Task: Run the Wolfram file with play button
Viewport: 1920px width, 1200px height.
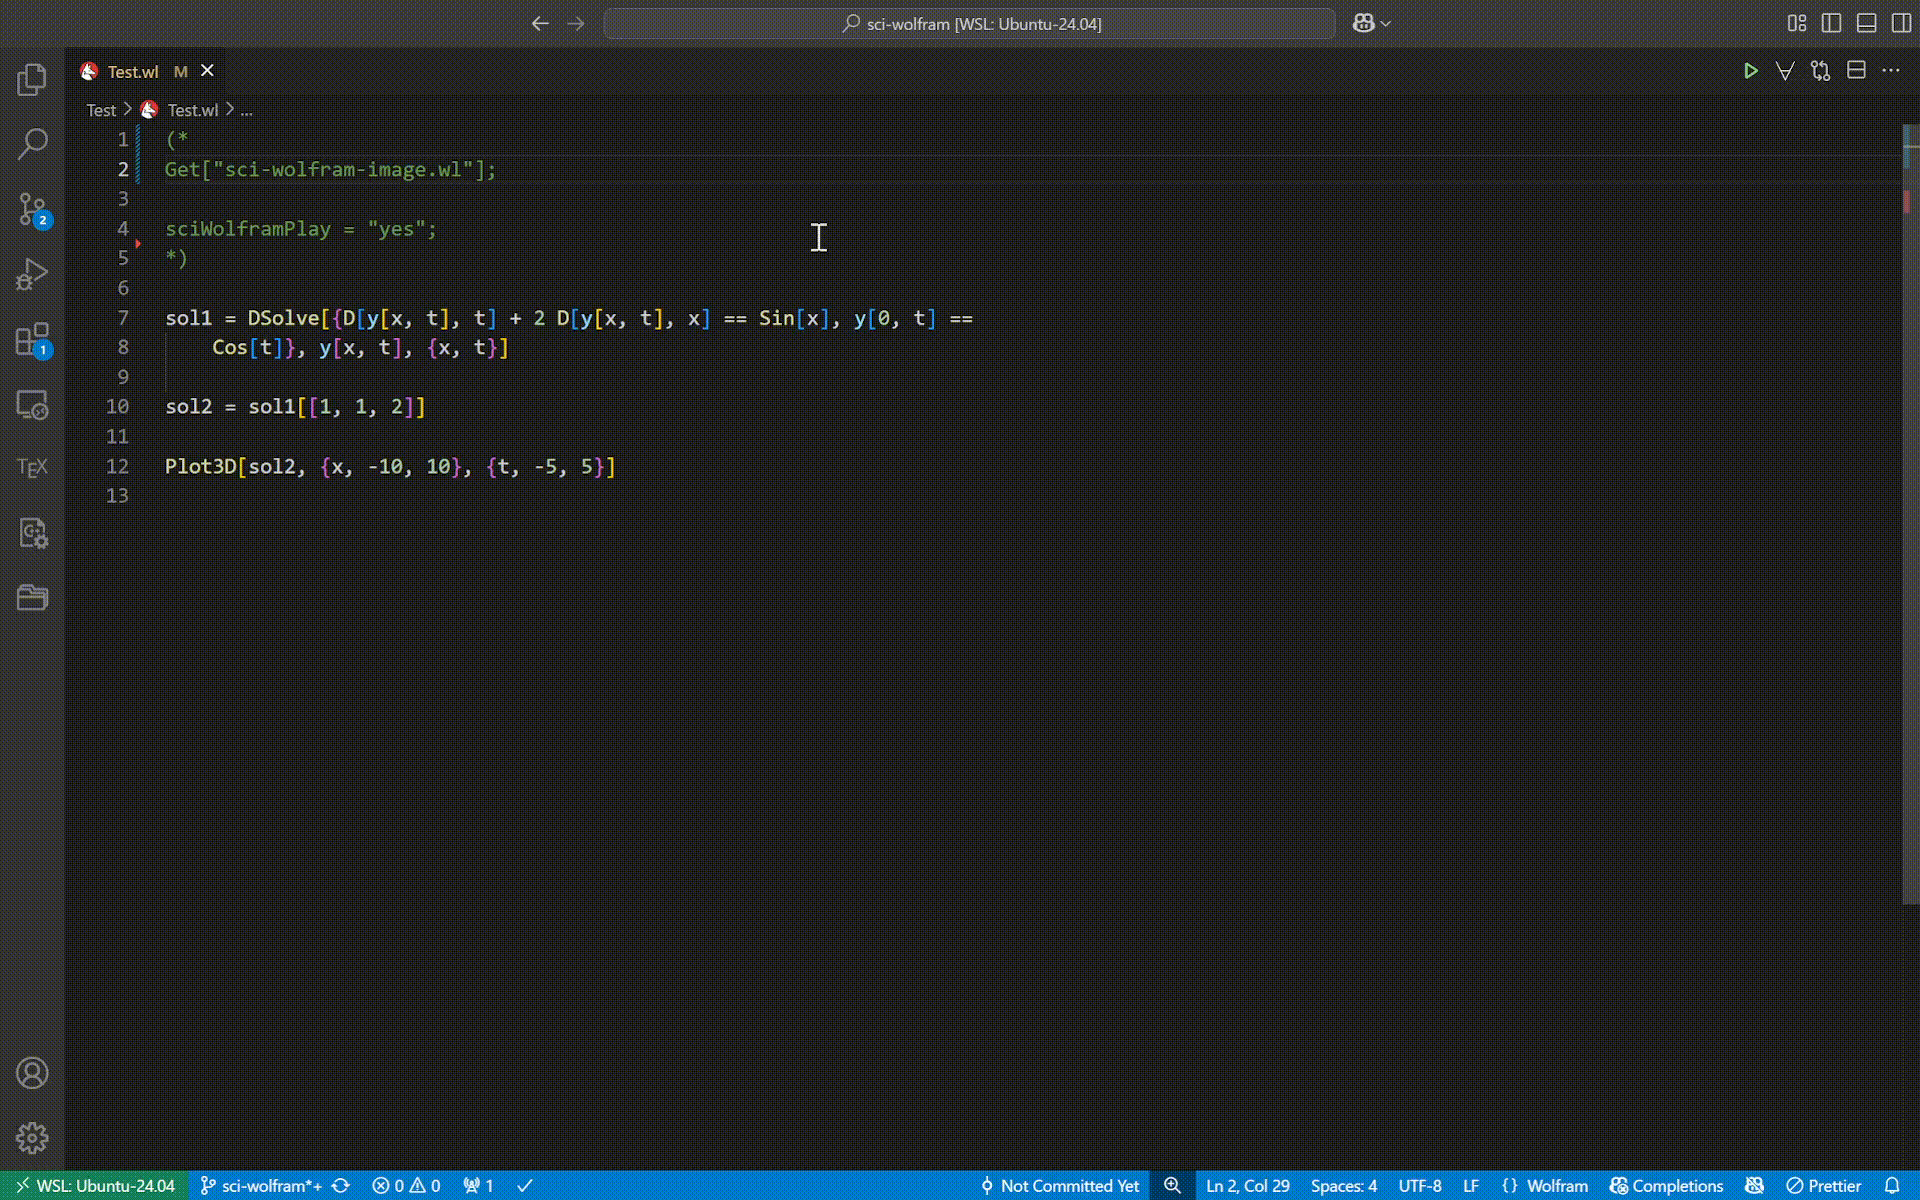Action: coord(1750,71)
